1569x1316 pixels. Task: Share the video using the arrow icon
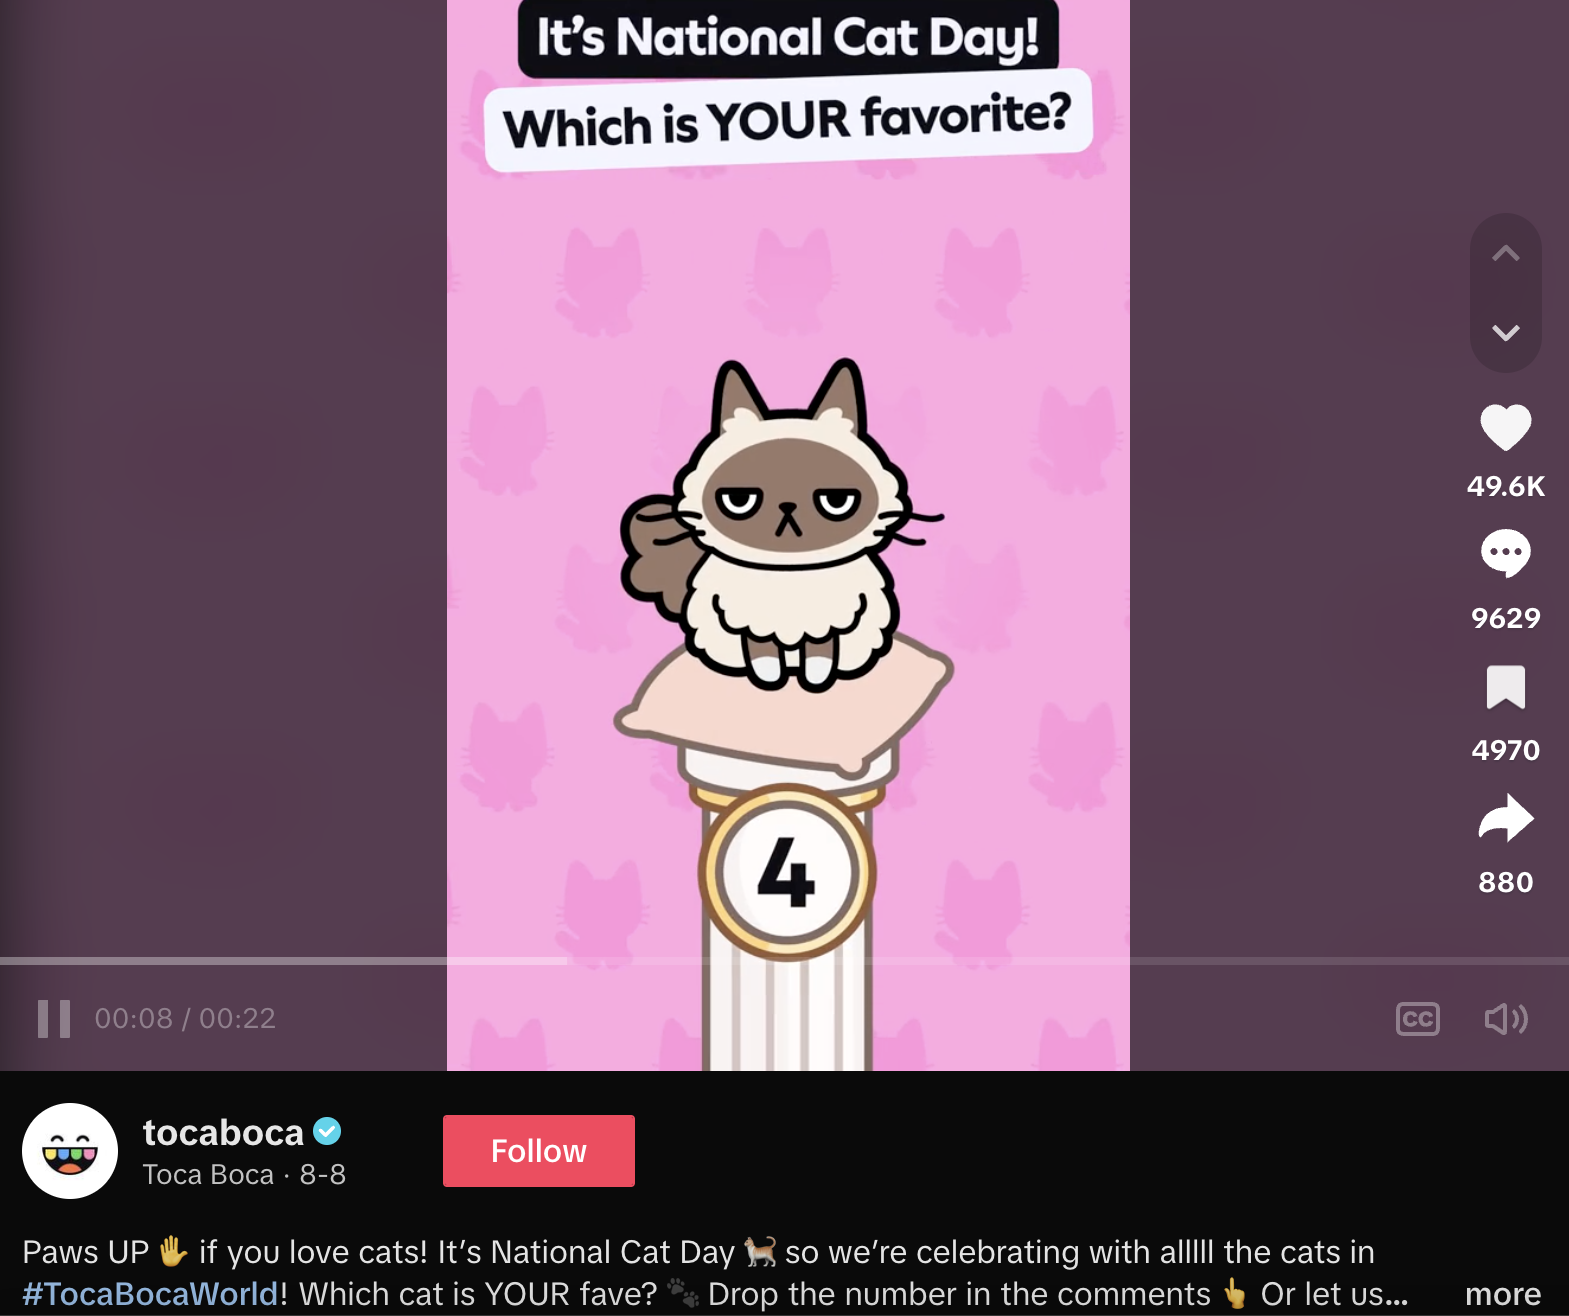(x=1505, y=818)
